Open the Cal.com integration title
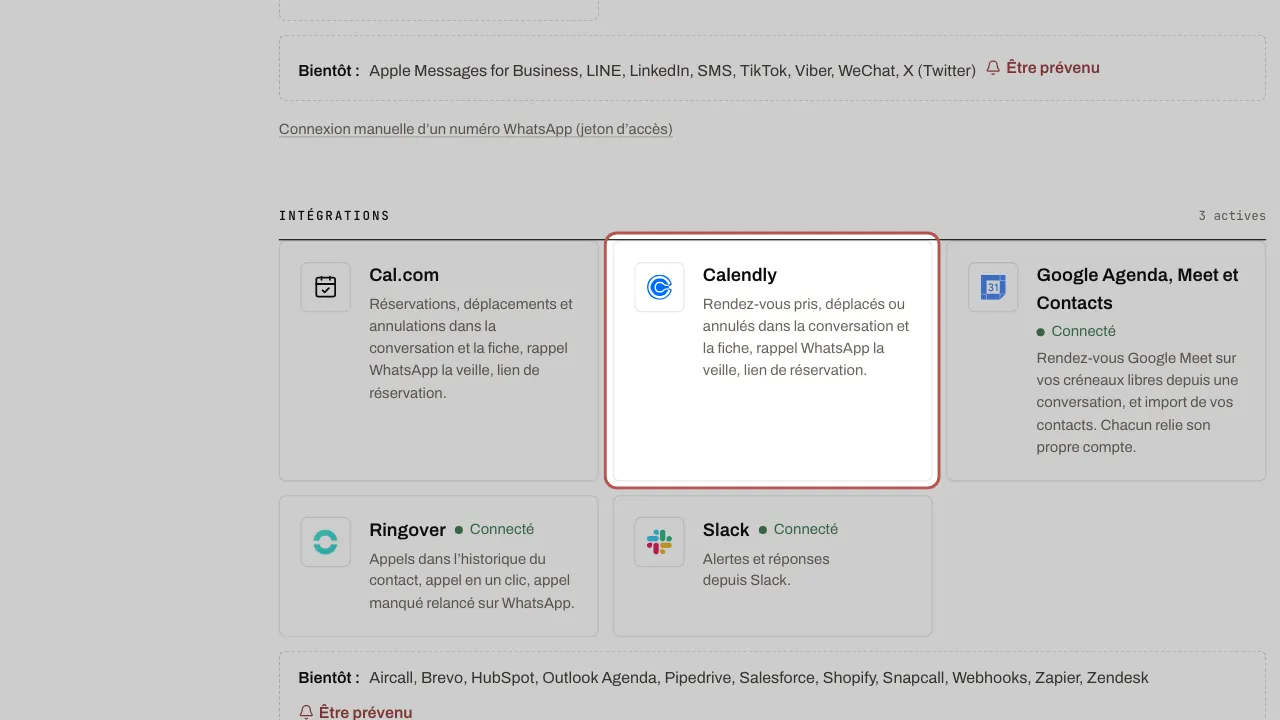Viewport: 1280px width, 720px height. pos(404,275)
